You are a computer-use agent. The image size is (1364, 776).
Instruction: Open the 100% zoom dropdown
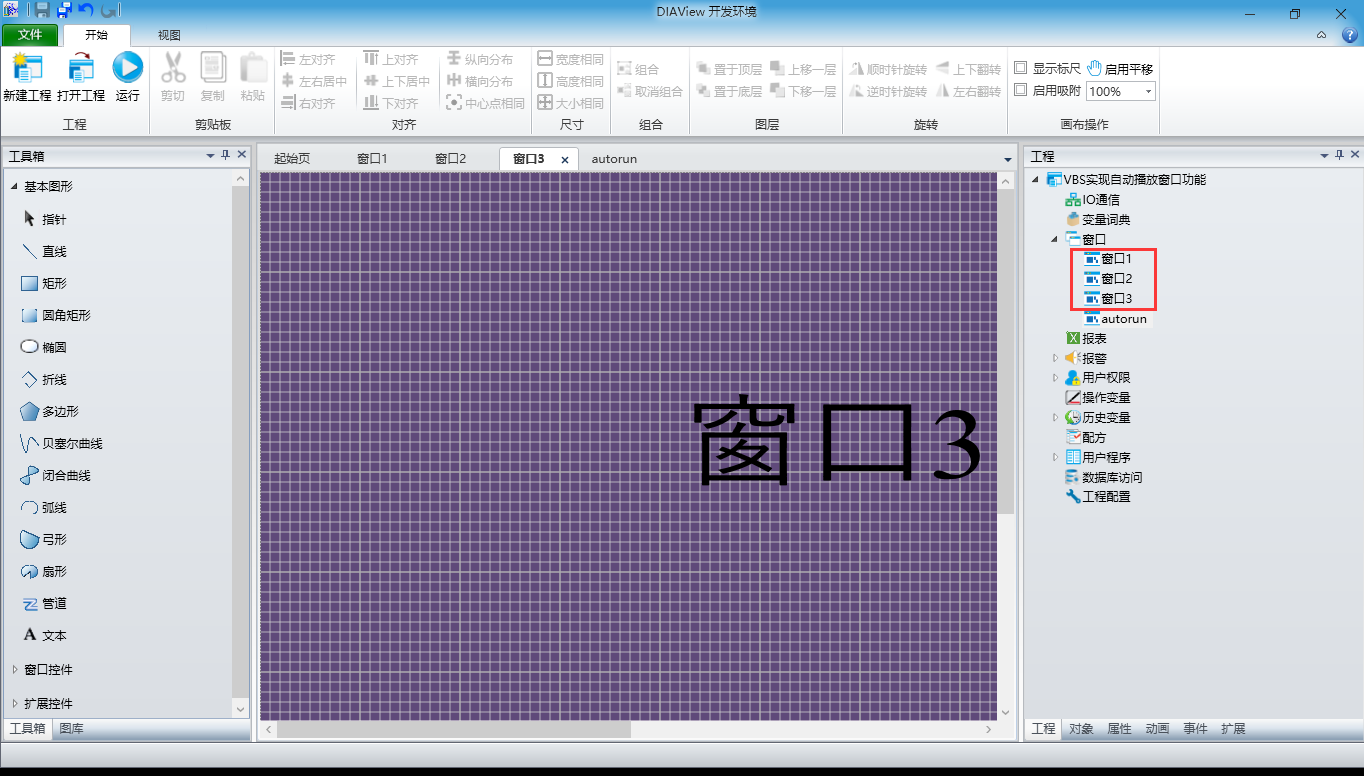tap(1148, 91)
